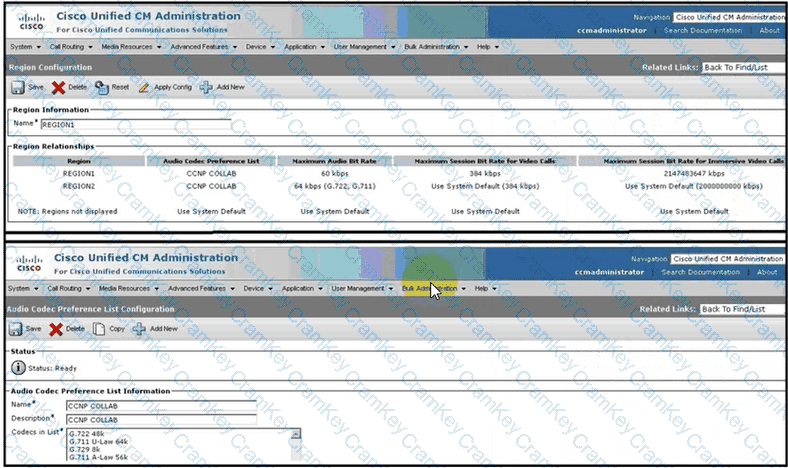Image resolution: width=788 pixels, height=468 pixels.
Task: Open Call Routing menu on Region Configuration page
Action: coord(68,46)
